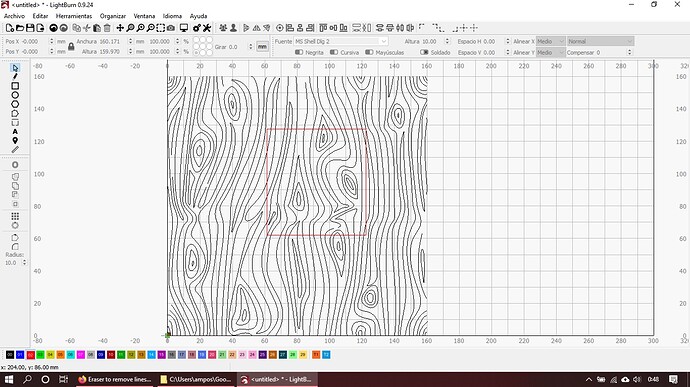690x387 pixels.
Task: Open the Editar menu
Action: click(40, 16)
